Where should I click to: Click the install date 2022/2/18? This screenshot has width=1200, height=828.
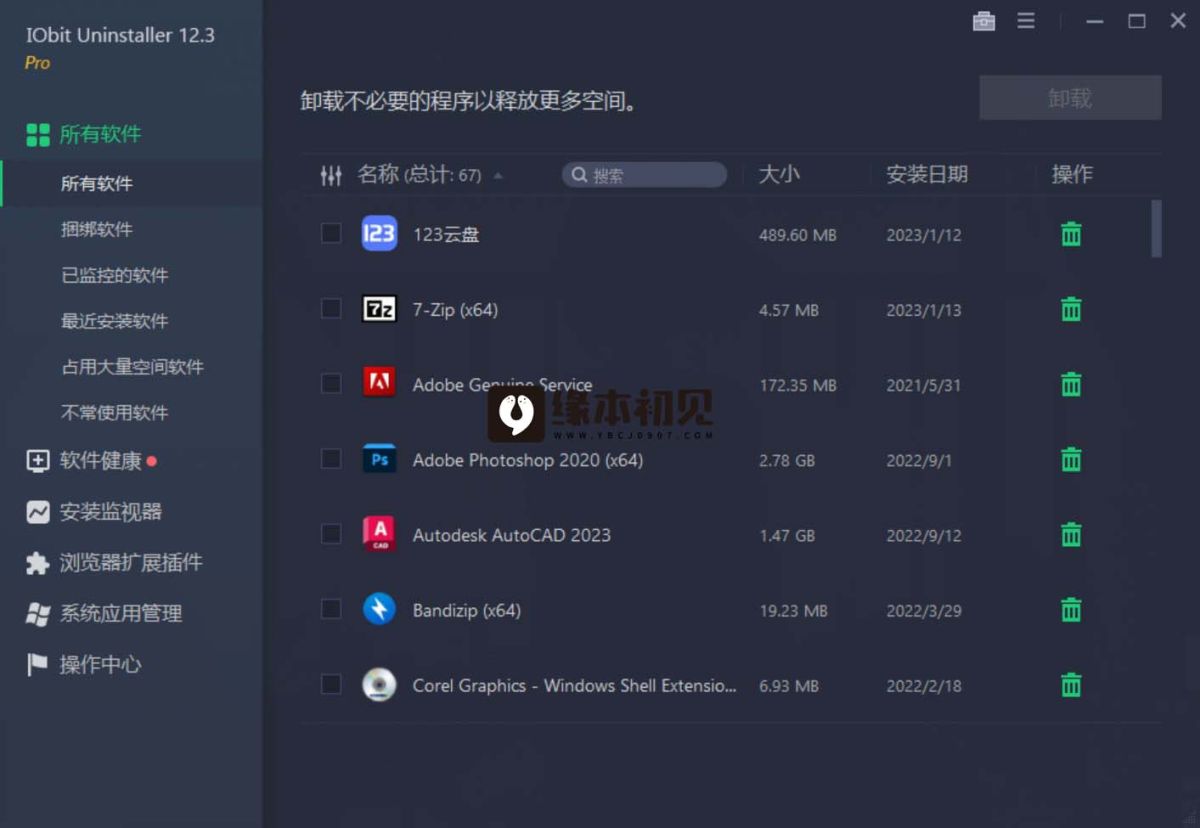(924, 686)
